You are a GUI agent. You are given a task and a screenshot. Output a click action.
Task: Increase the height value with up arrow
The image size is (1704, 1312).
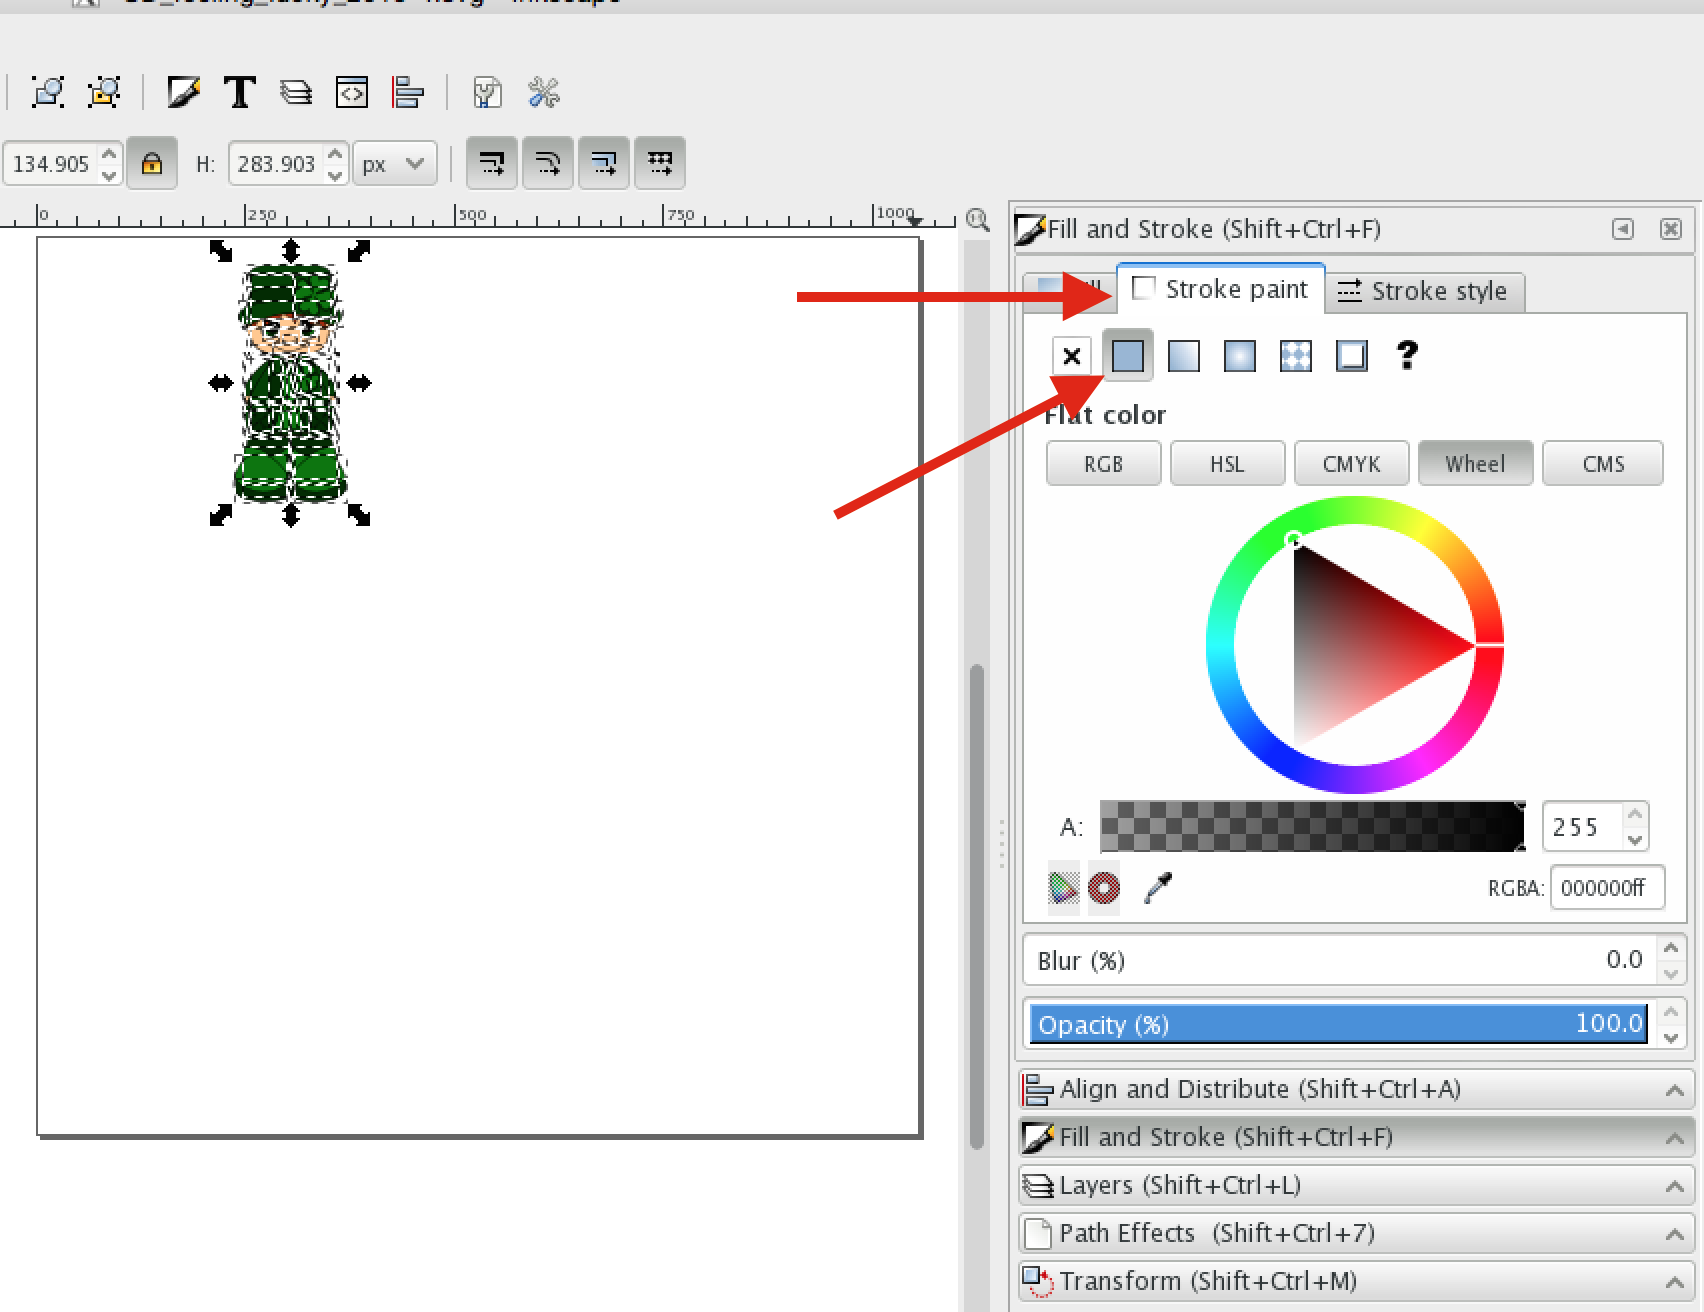click(x=336, y=153)
